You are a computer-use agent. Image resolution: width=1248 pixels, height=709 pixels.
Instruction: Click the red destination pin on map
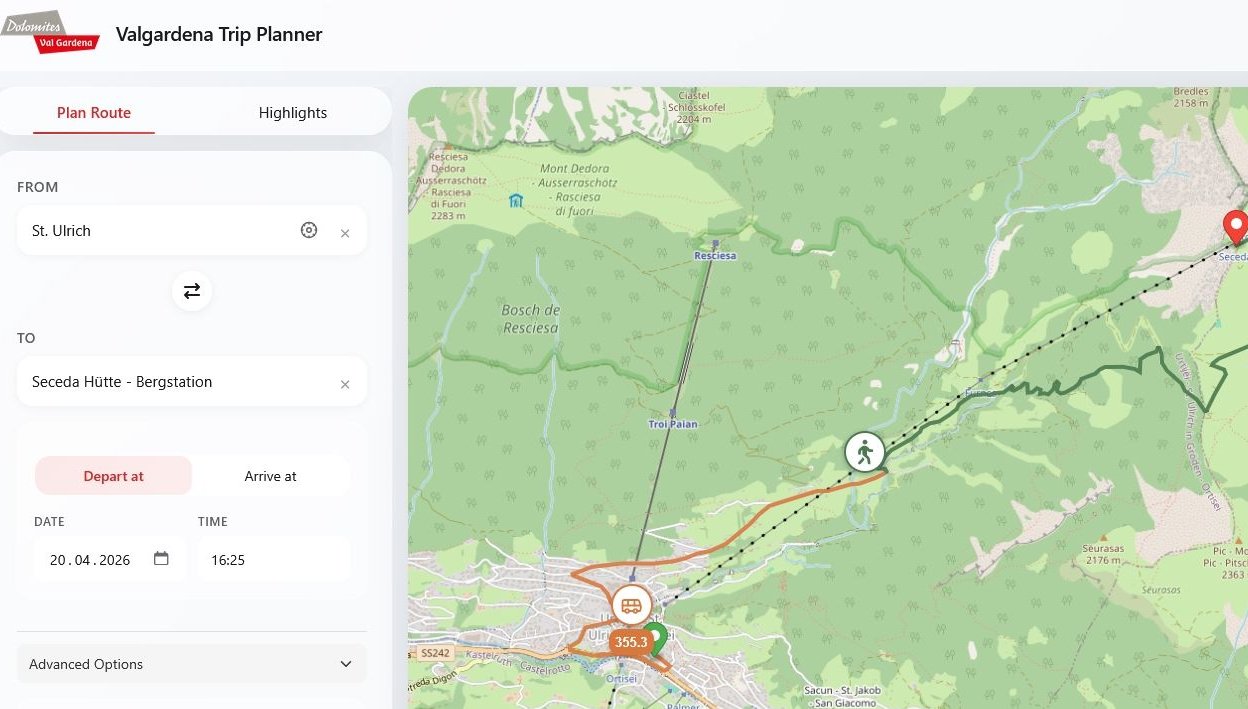tap(1236, 228)
